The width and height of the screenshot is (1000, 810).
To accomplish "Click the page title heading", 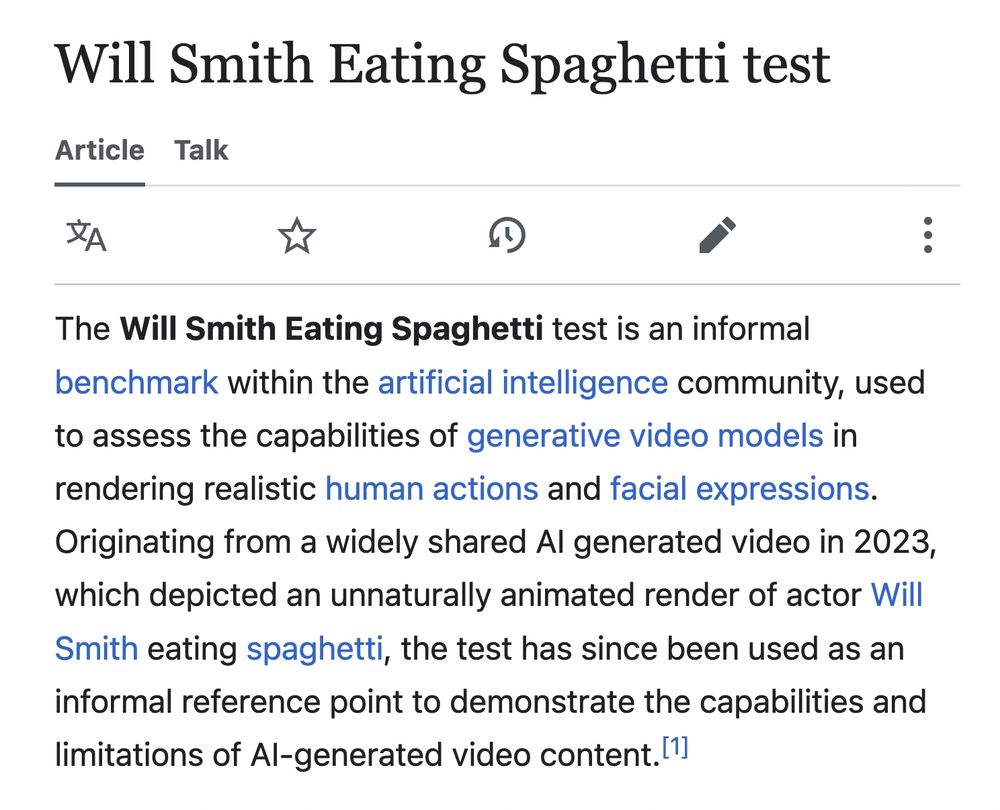I will point(442,64).
